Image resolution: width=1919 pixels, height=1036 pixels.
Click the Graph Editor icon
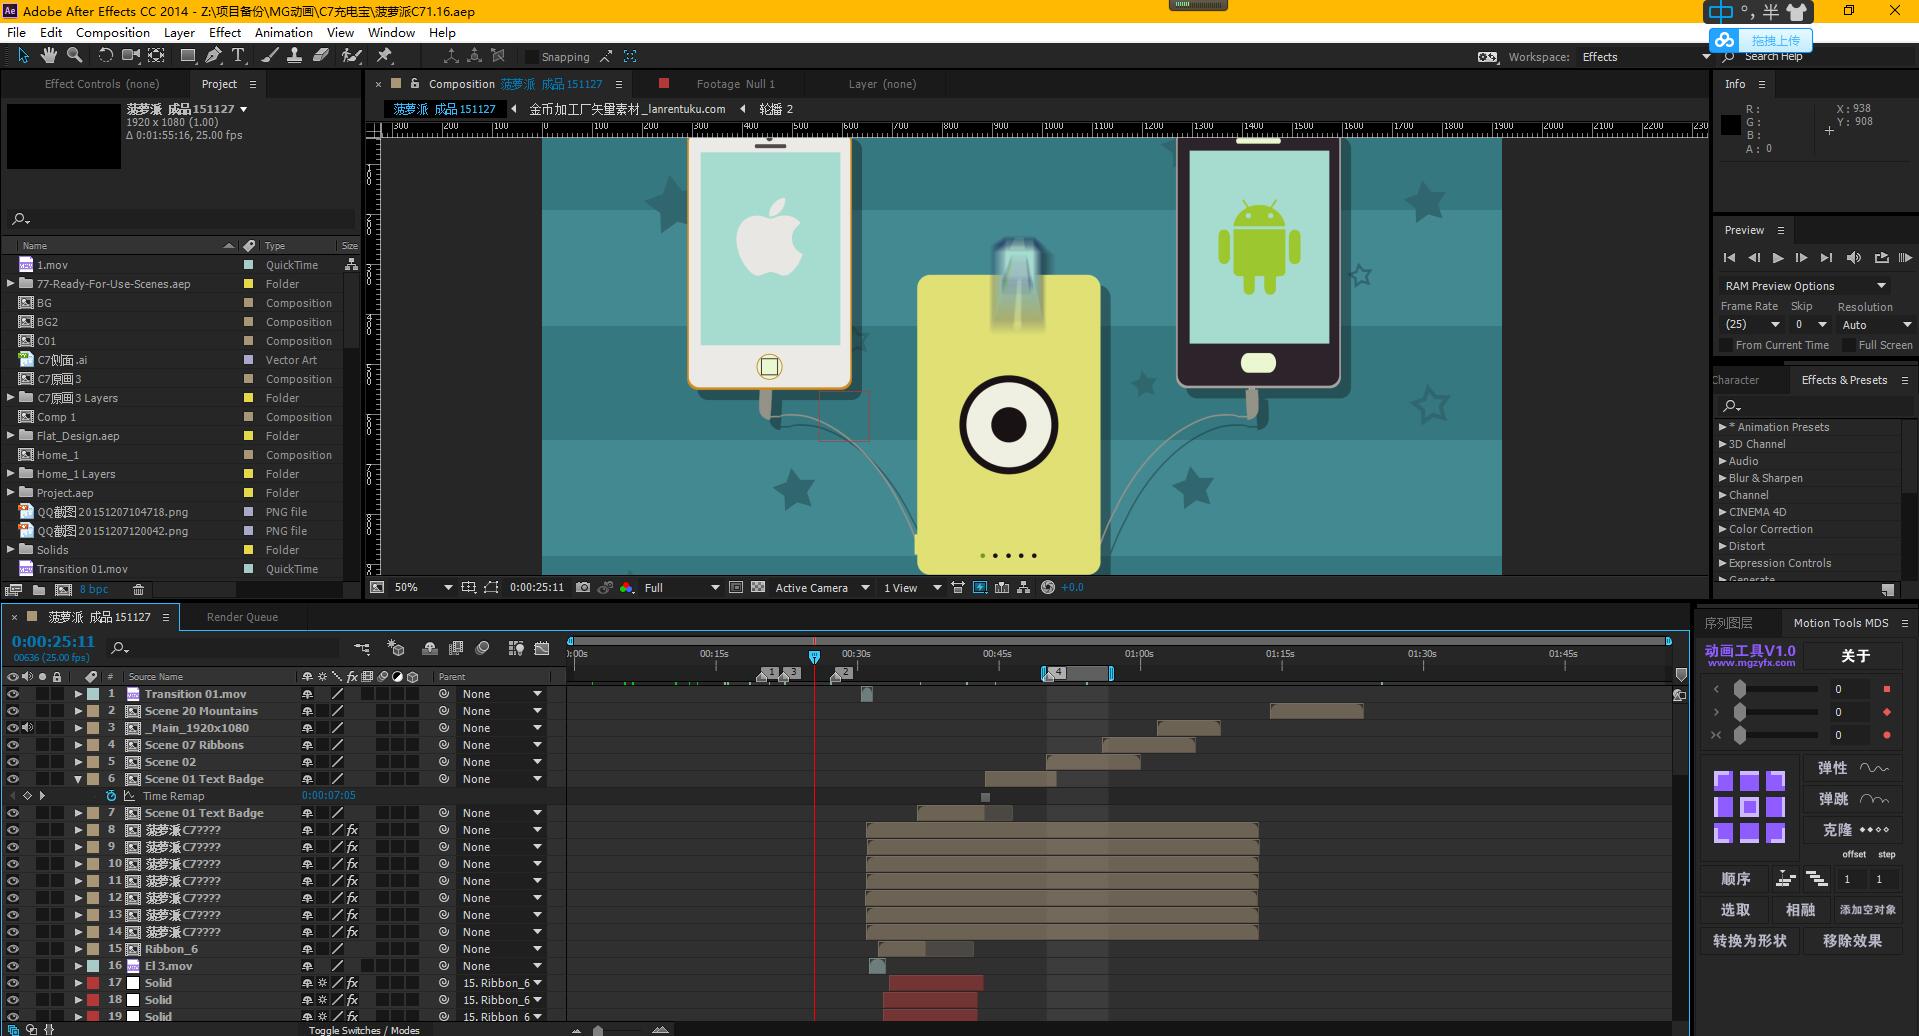click(x=542, y=648)
